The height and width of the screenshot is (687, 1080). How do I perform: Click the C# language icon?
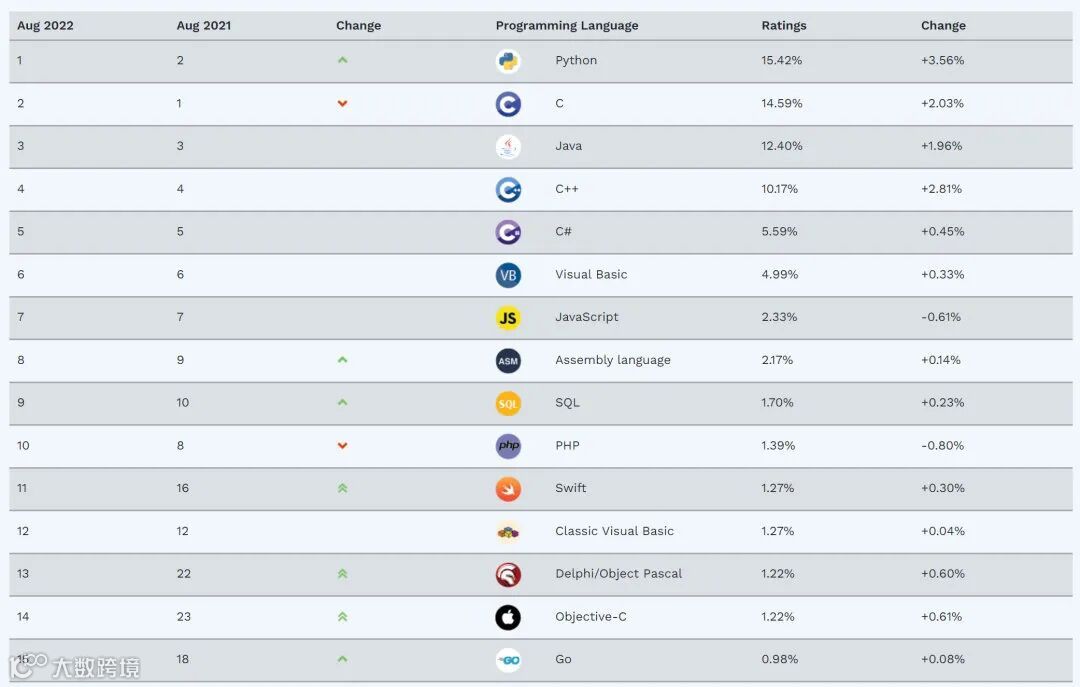508,232
